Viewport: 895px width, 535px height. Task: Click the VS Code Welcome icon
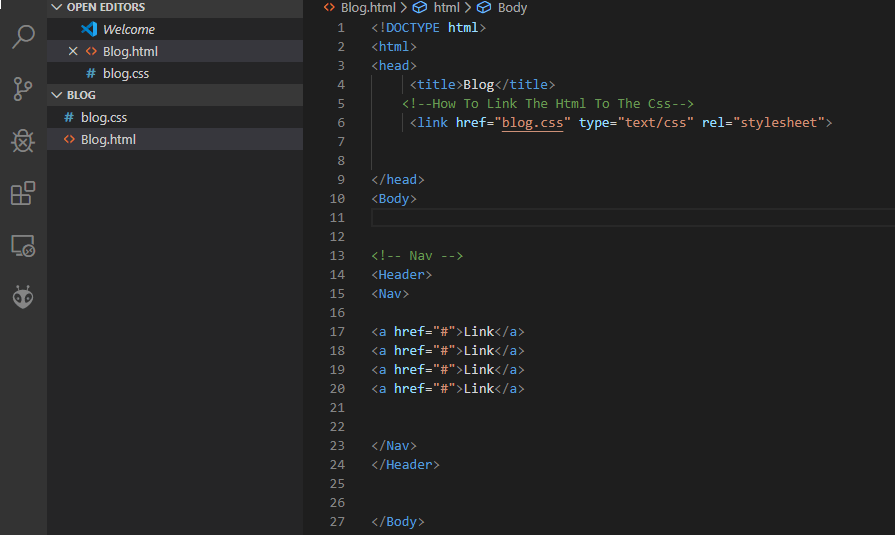tap(89, 29)
